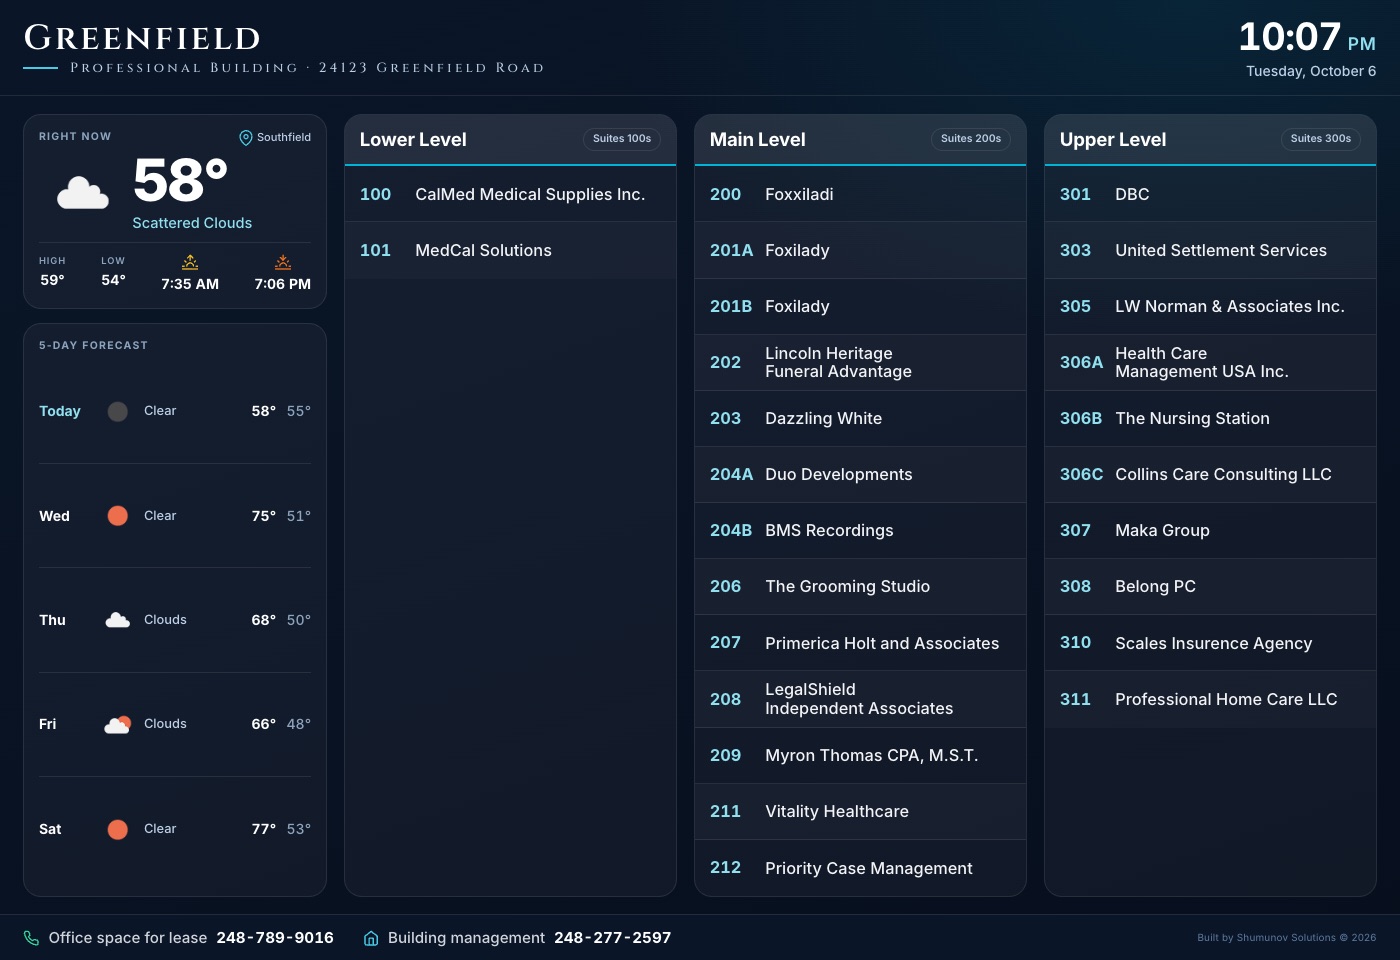Click Saturday's clear sun forecast icon
Screen dimensions: 1400x960
click(118, 829)
